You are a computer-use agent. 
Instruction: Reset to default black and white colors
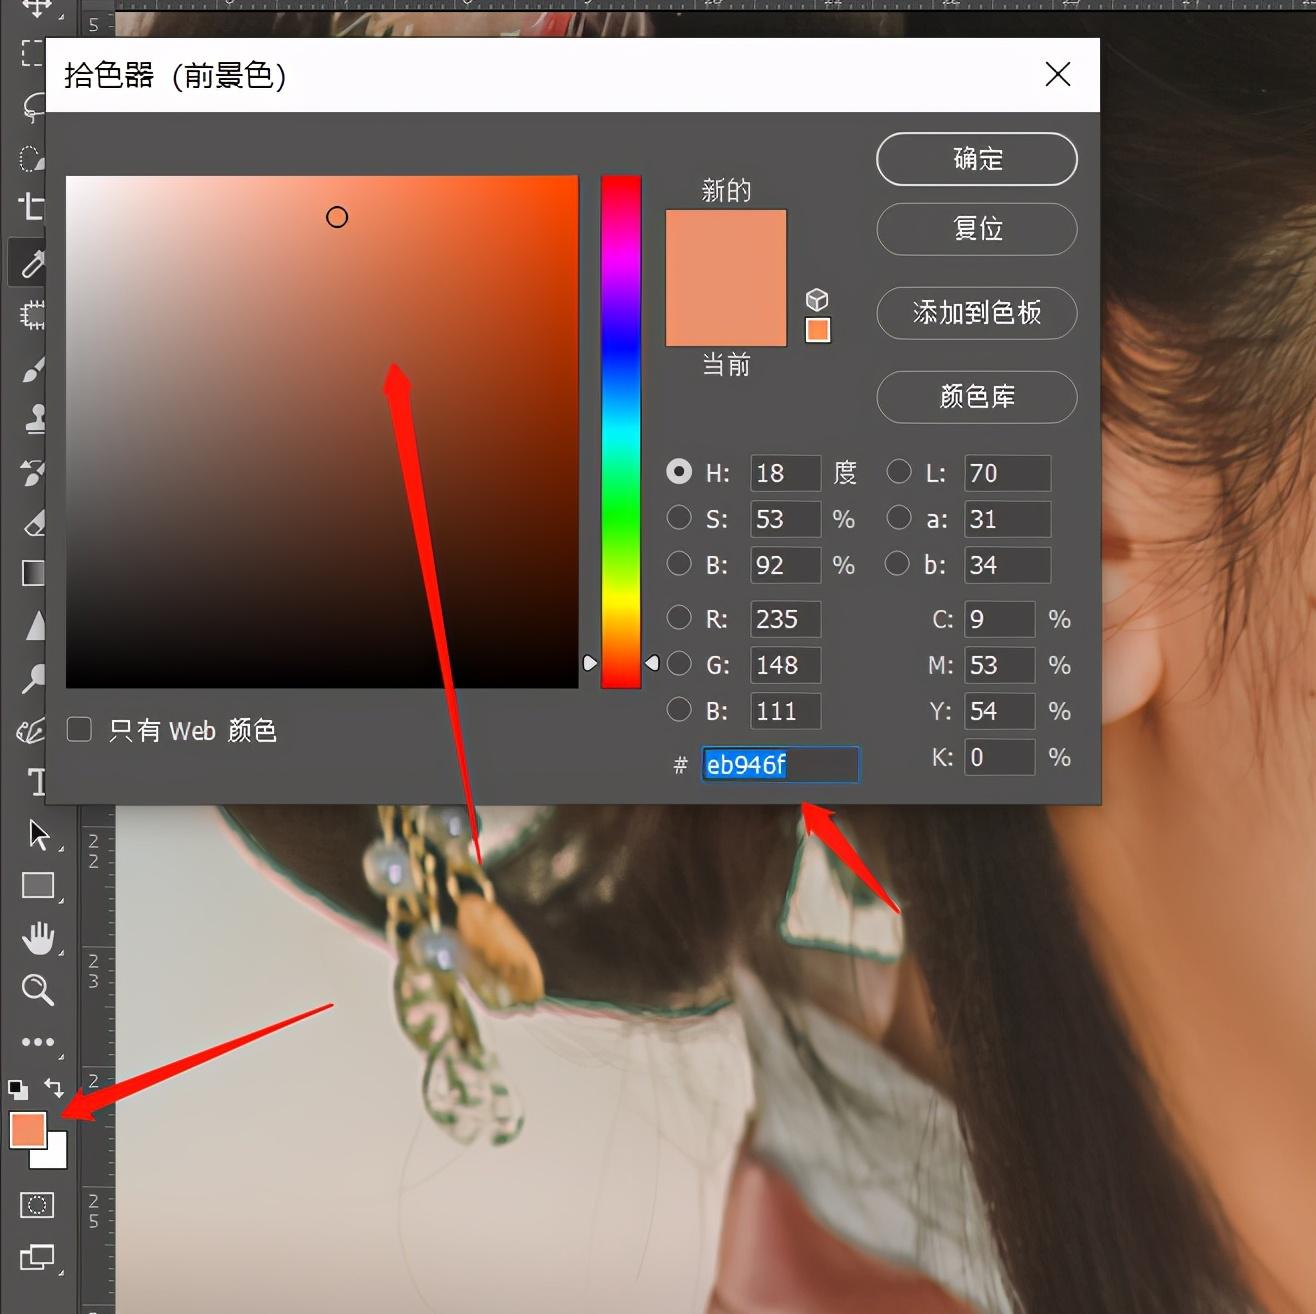pos(18,1089)
